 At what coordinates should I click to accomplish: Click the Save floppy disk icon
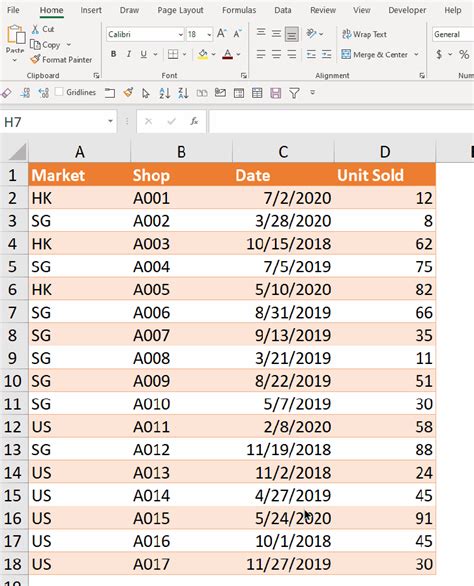276,93
